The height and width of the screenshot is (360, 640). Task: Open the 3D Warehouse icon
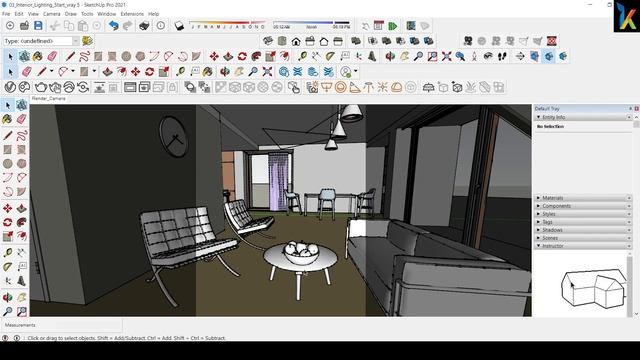[x=284, y=72]
